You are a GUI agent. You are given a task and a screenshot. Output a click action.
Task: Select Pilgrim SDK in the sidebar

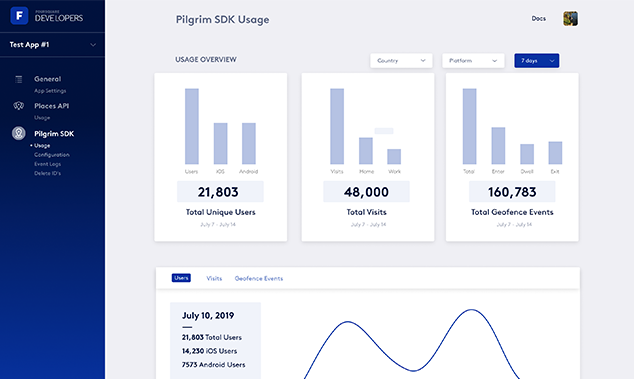[x=54, y=133]
